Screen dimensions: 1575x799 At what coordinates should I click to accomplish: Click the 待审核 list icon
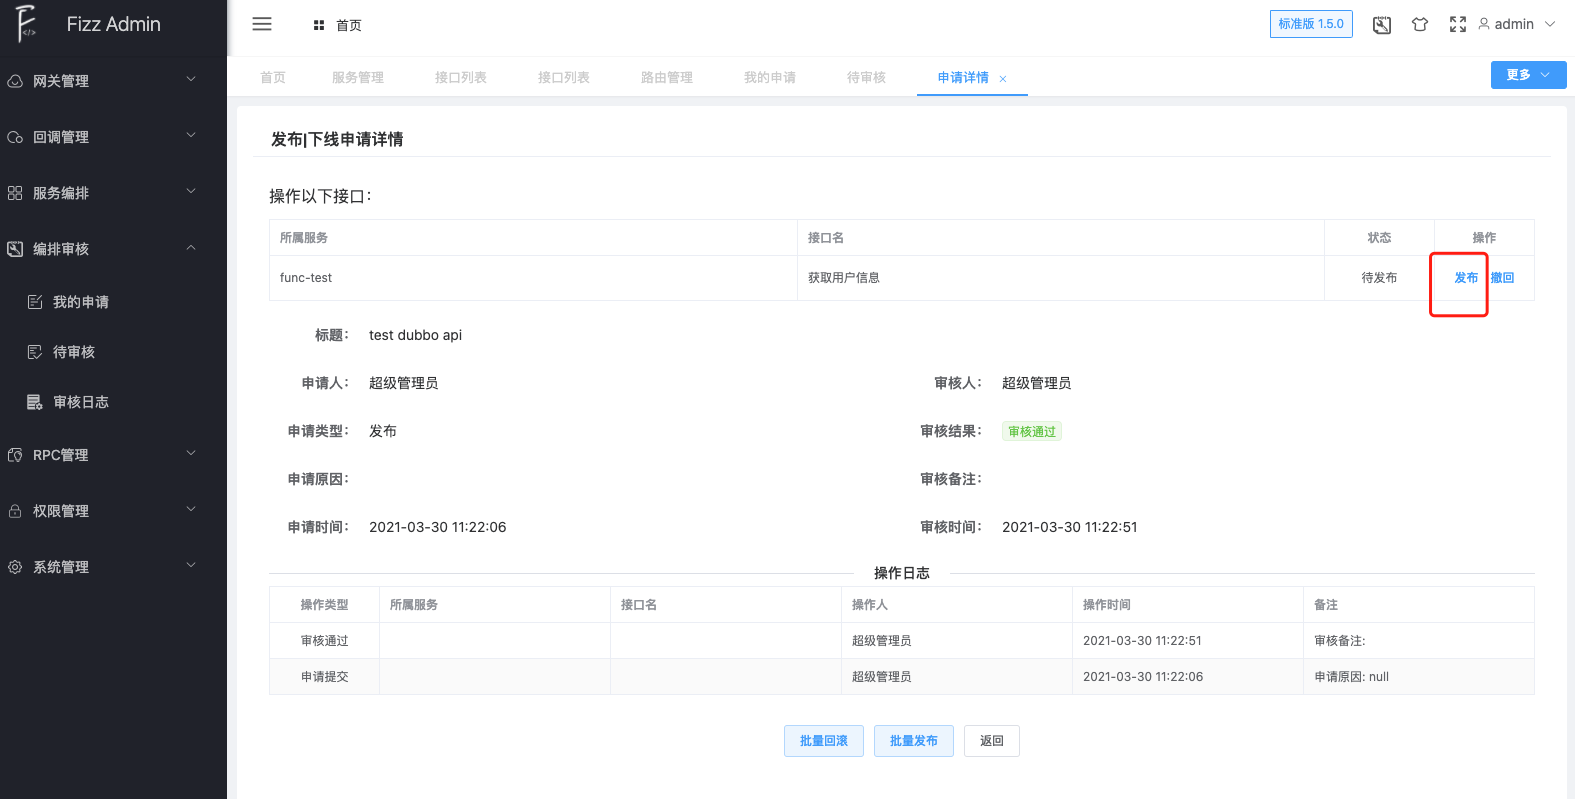[35, 352]
